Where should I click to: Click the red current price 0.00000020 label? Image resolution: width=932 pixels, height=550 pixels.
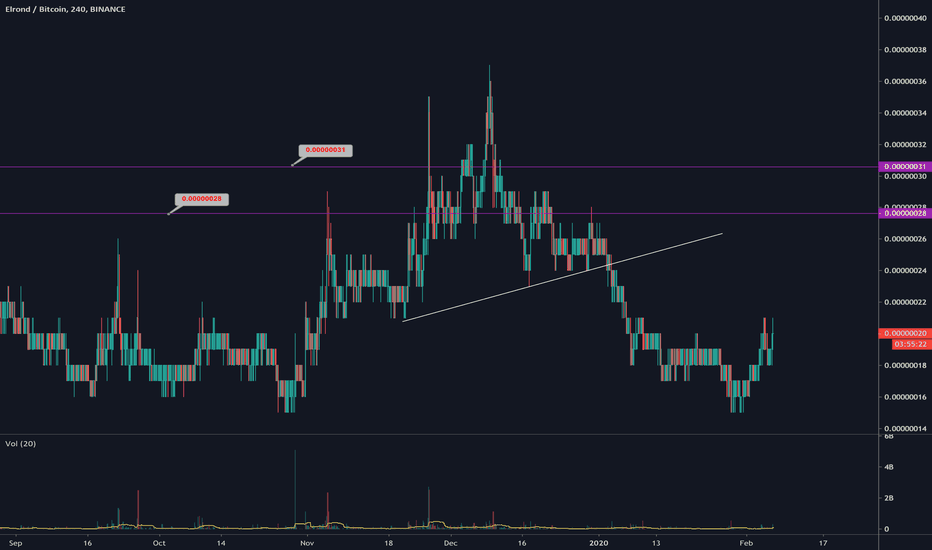click(x=905, y=334)
